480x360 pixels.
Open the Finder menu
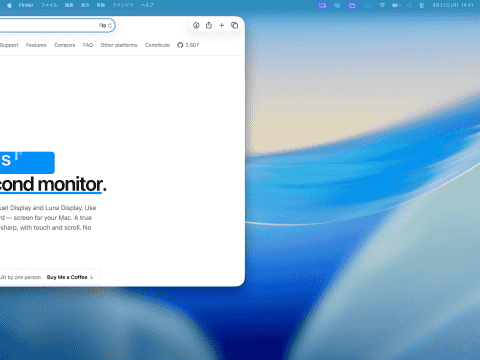click(x=26, y=5)
